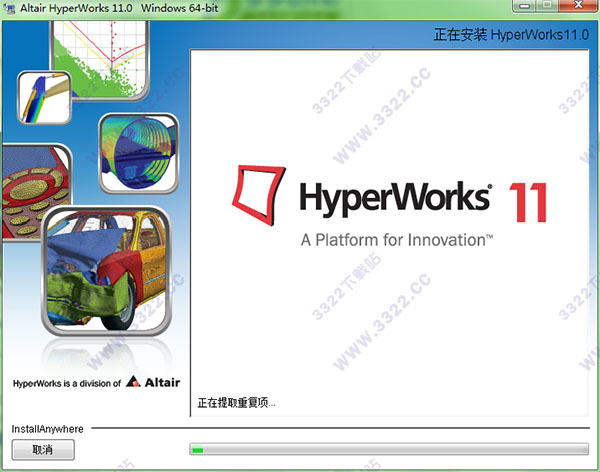Close the installer window

coord(578,6)
